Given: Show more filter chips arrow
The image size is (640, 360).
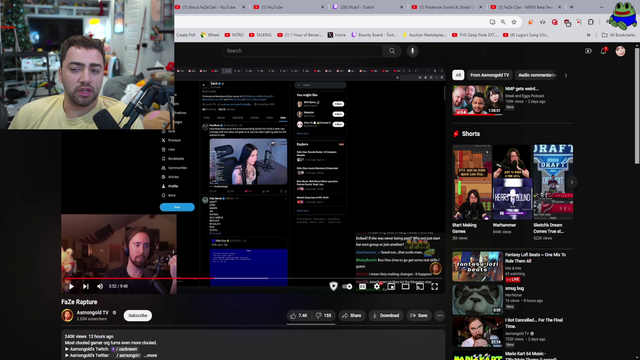Looking at the screenshot, I should pos(566,75).
